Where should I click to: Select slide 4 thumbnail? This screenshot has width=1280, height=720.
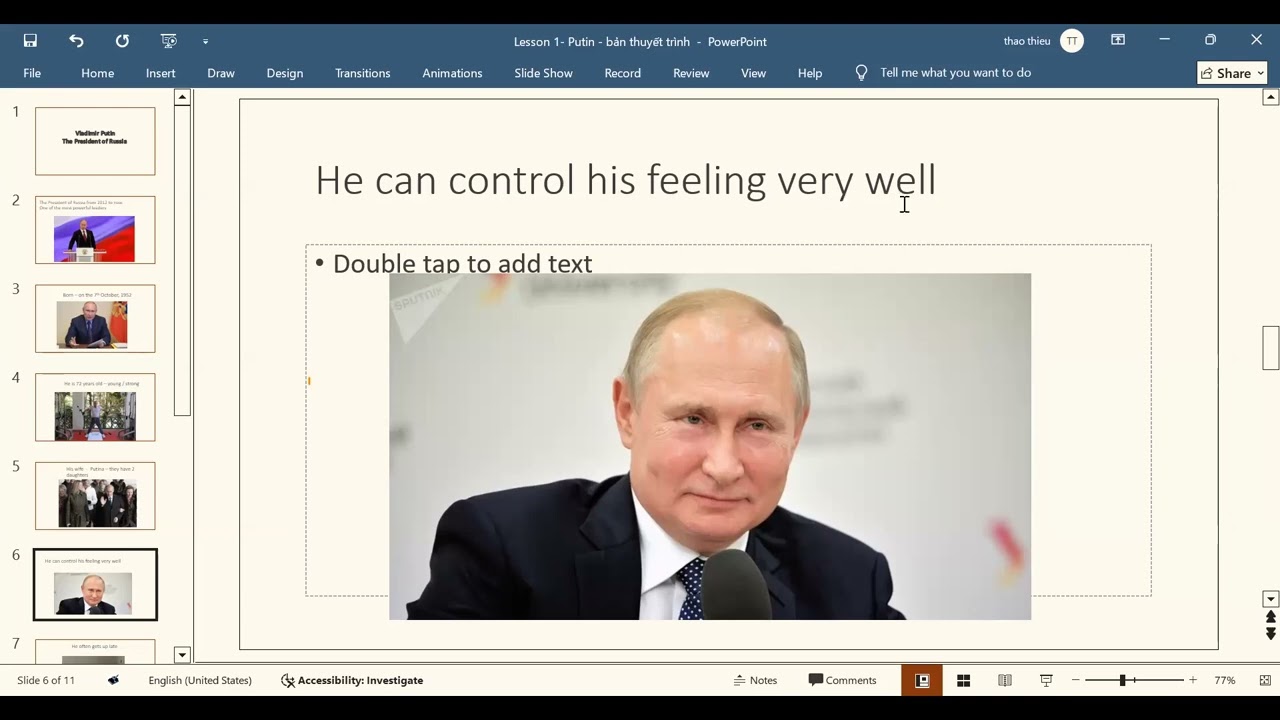pyautogui.click(x=95, y=407)
